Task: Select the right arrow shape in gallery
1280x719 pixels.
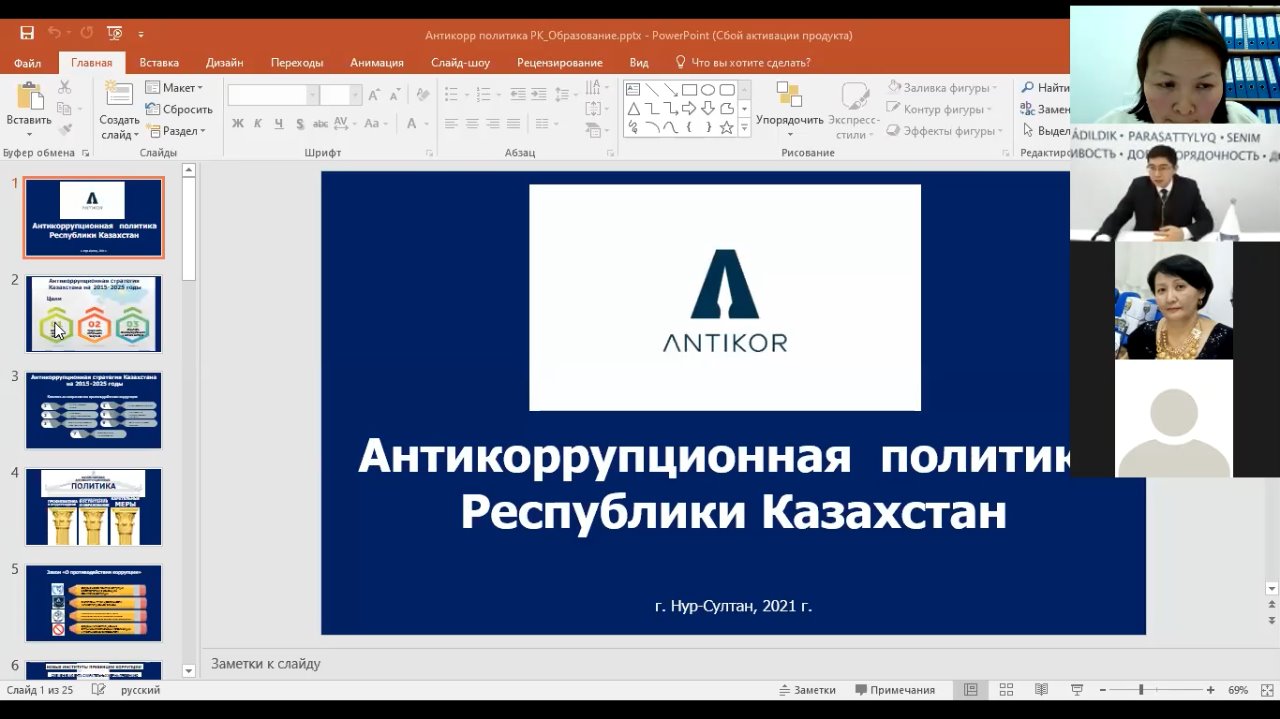Action: 689,108
